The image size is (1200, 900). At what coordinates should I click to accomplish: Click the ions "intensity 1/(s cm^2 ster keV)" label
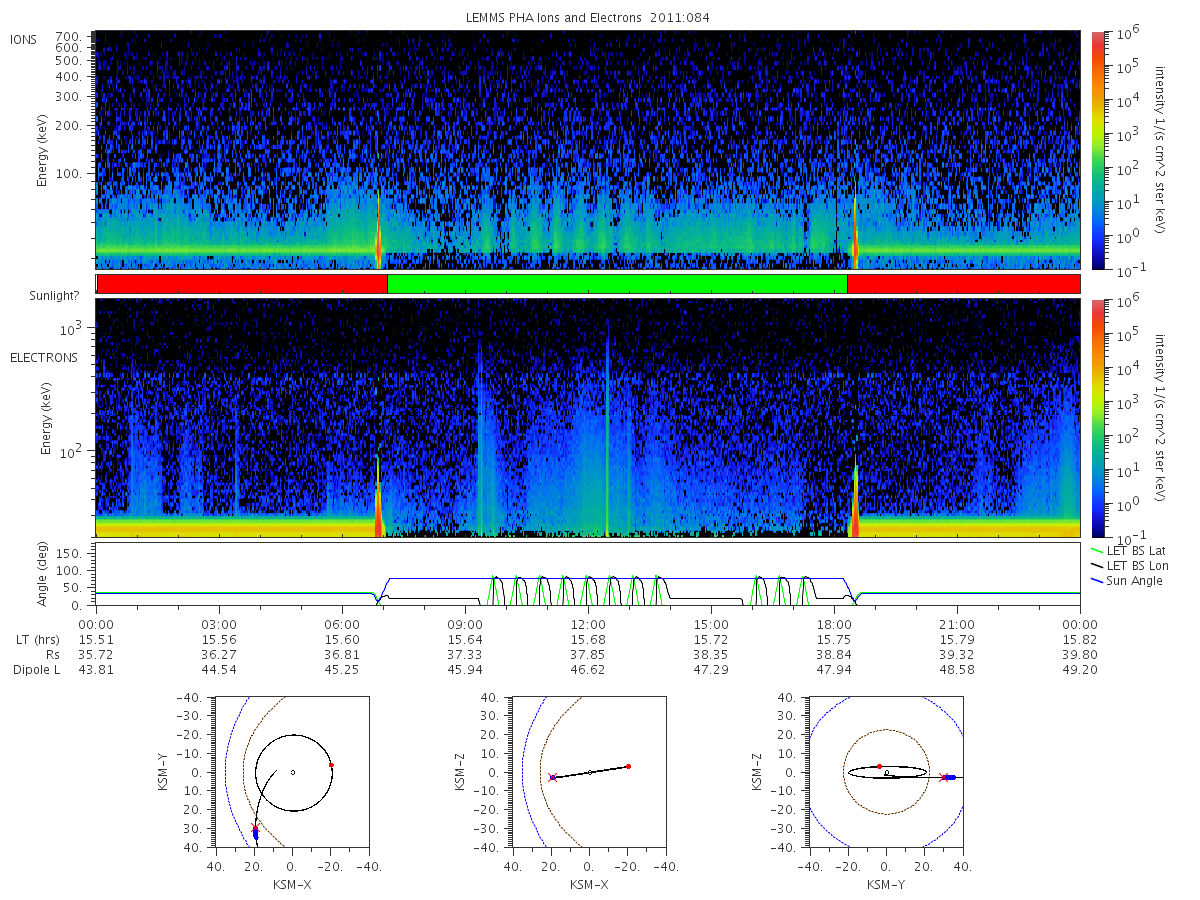coord(1161,150)
